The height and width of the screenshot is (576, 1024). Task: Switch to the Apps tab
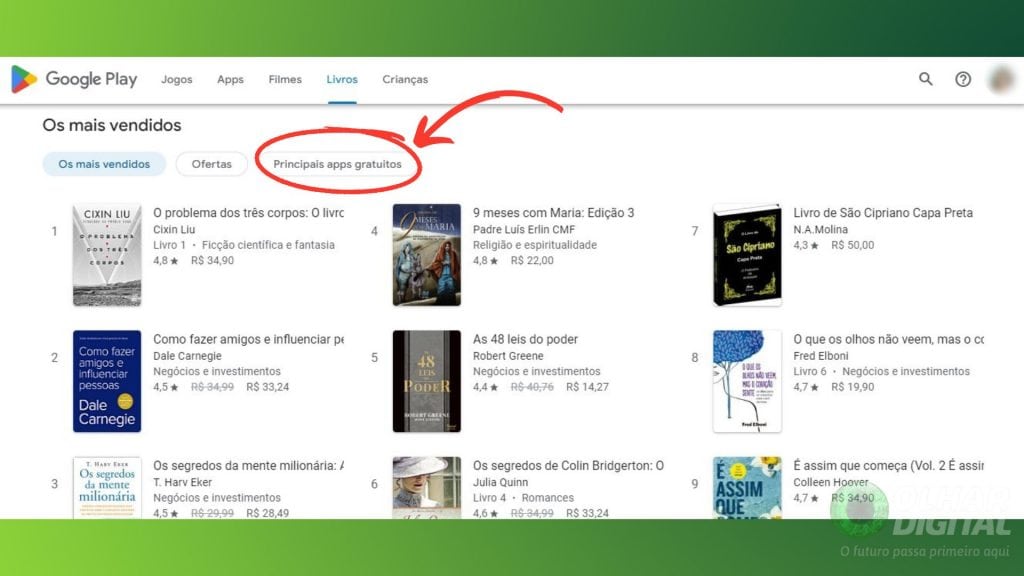tap(231, 79)
